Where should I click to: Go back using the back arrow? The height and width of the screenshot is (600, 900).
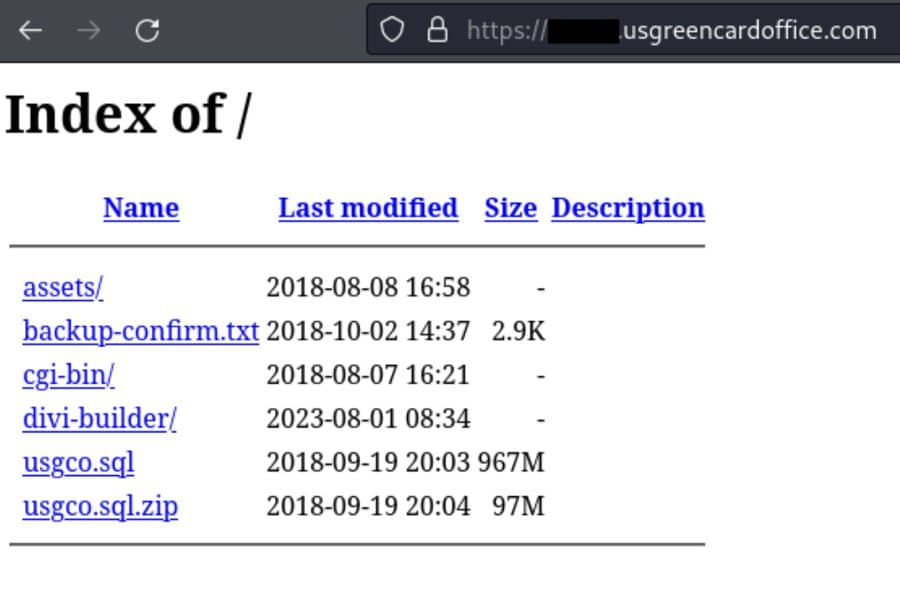point(30,30)
